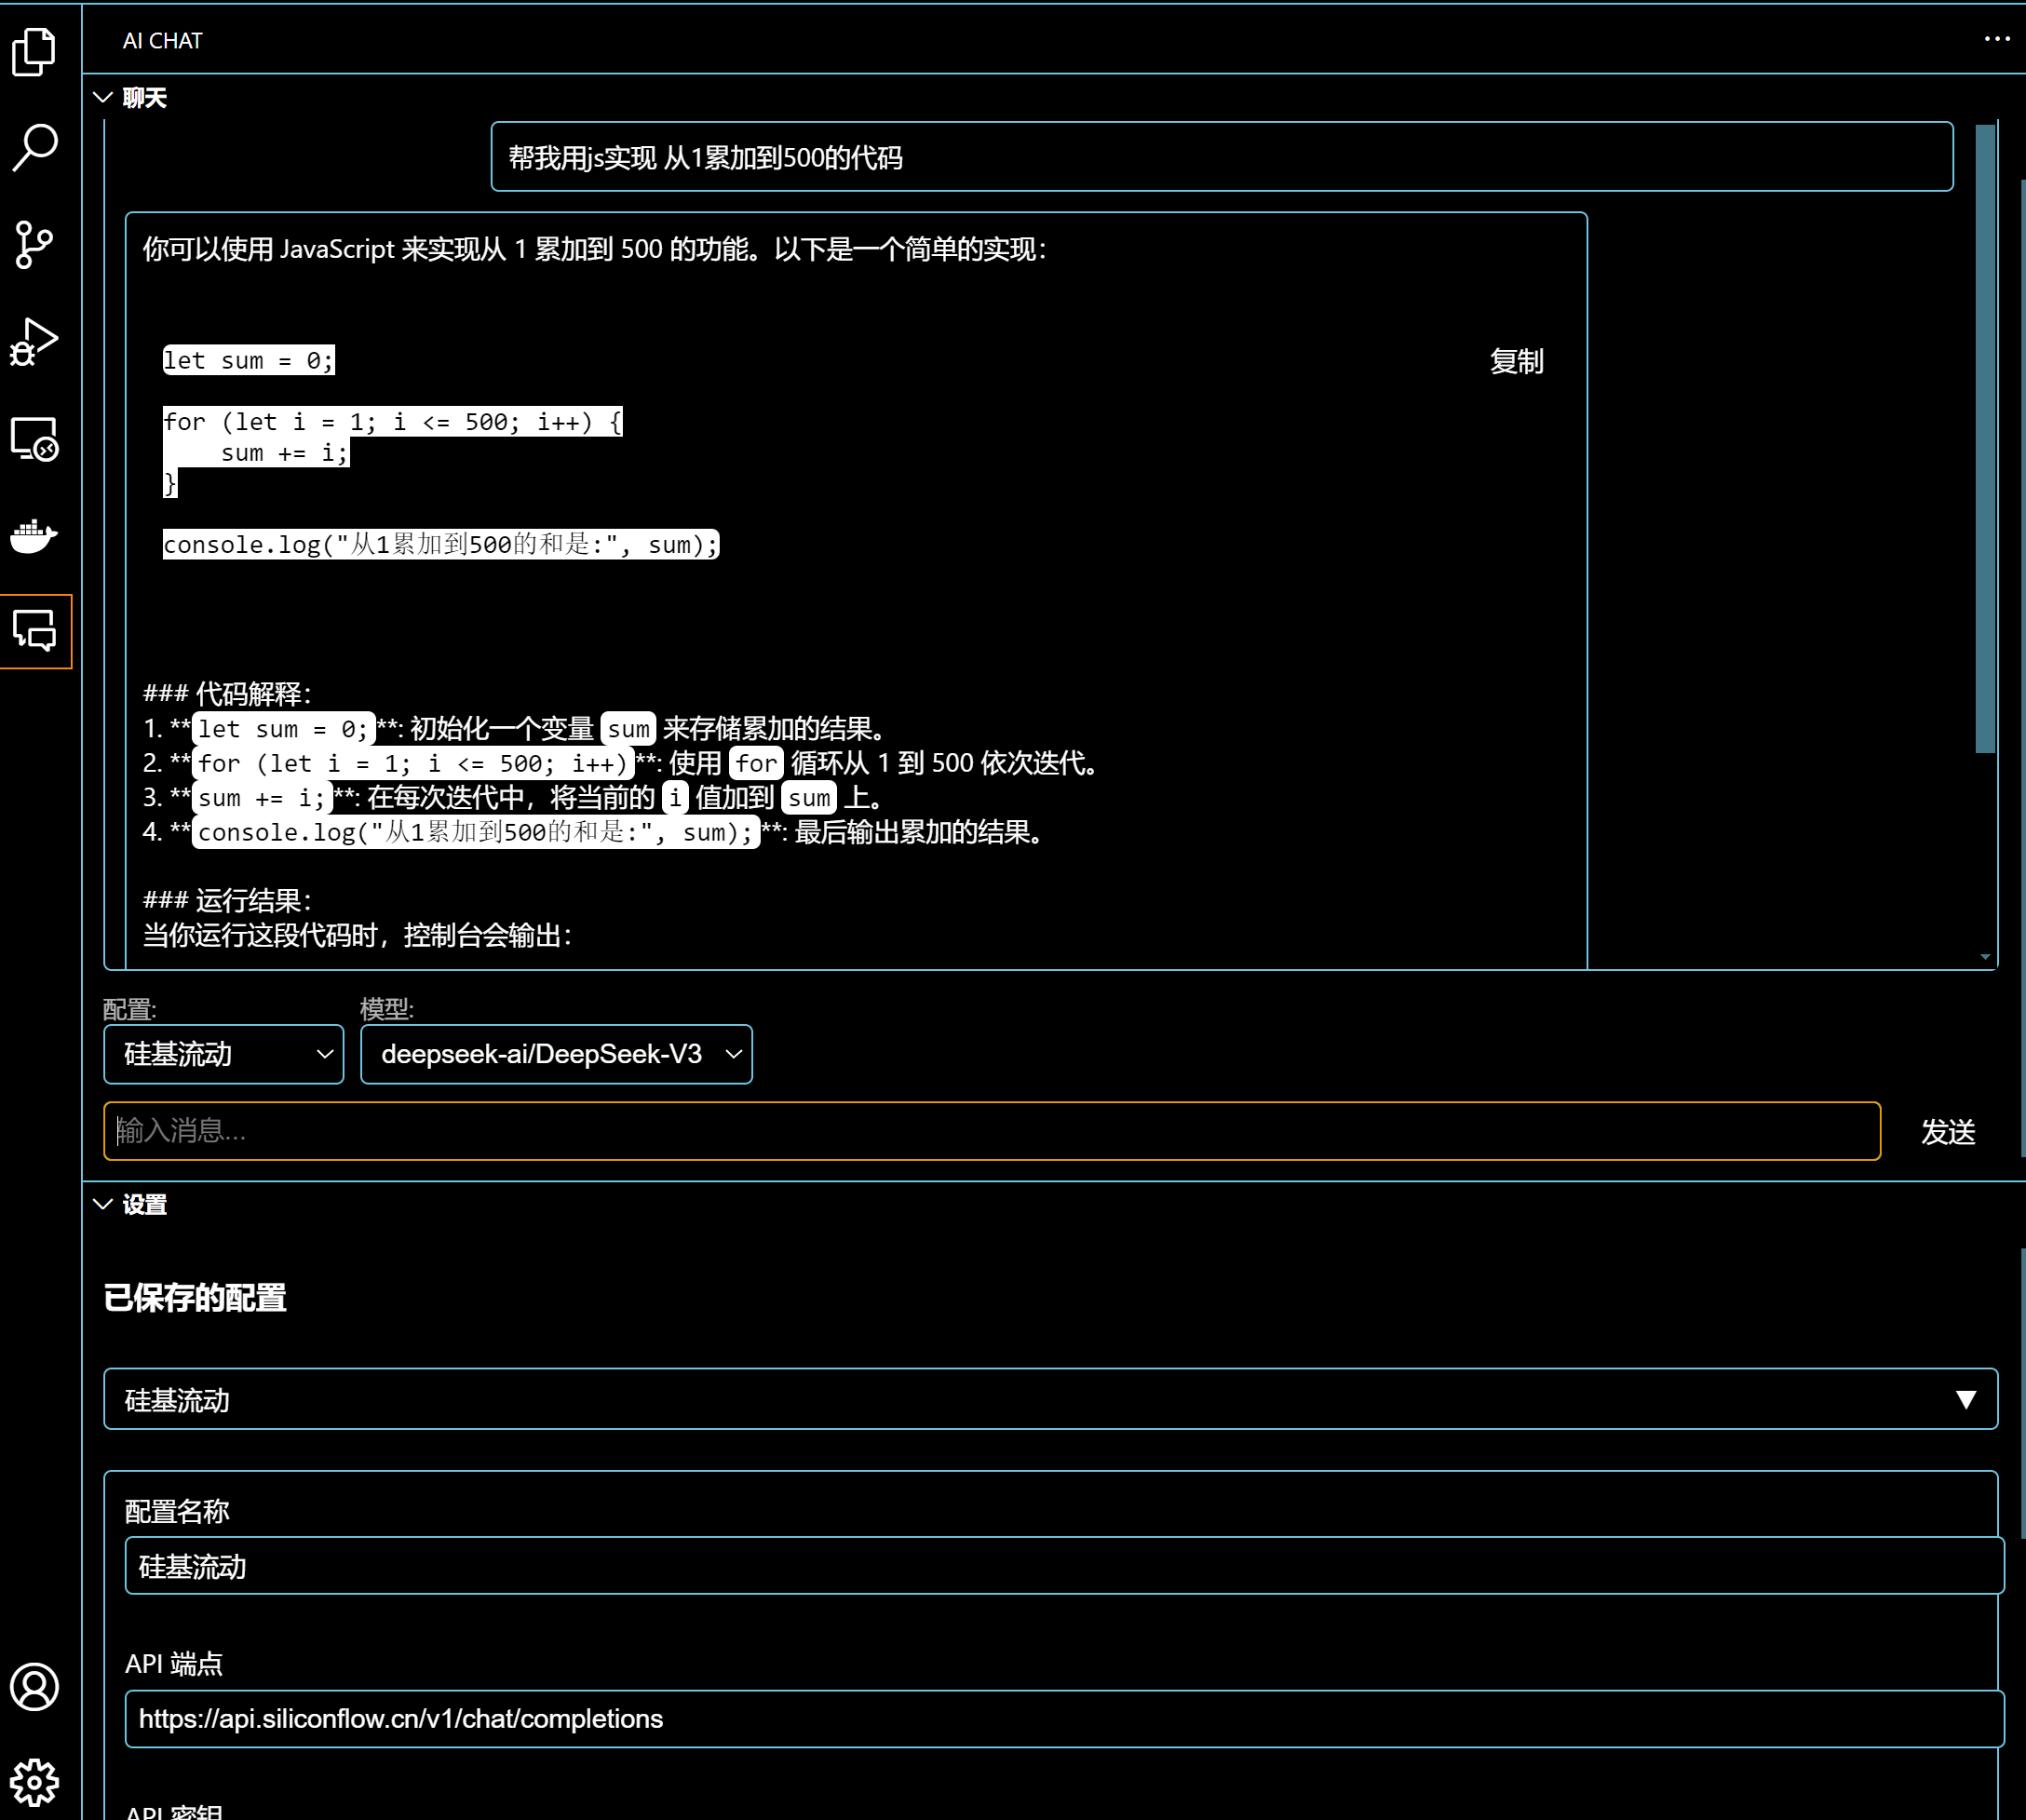The image size is (2026, 1820).
Task: Open the Accounts profile icon
Action: coord(35,1687)
